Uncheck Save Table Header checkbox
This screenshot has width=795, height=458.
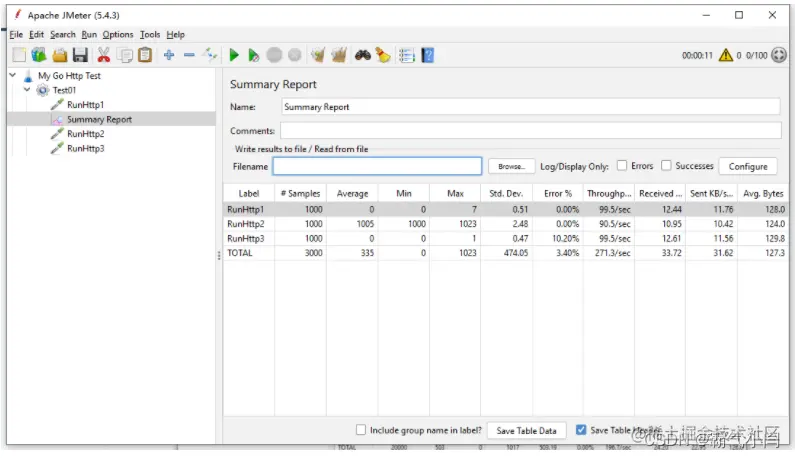(581, 430)
